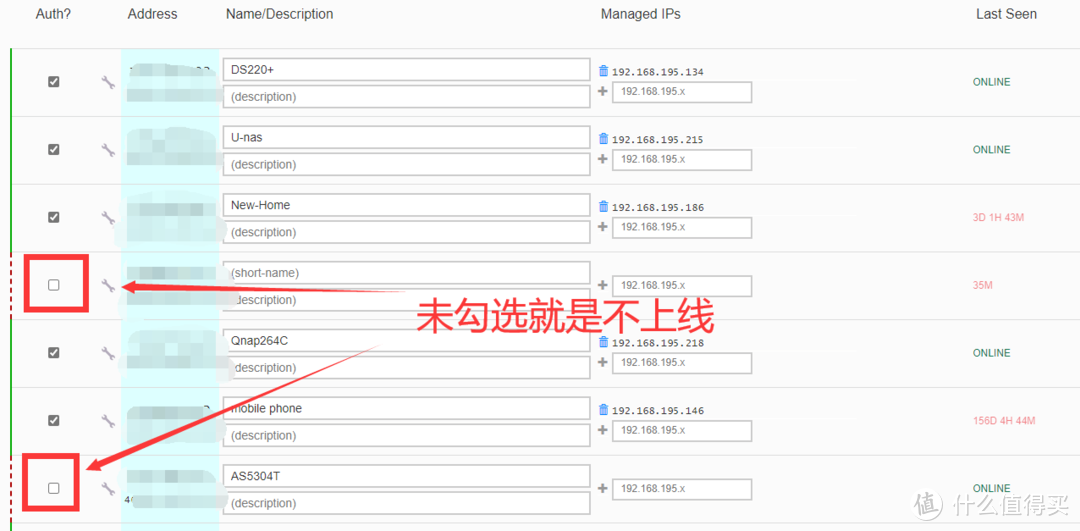1080x531 pixels.
Task: Click new IP input in U-nas row
Action: [682, 159]
